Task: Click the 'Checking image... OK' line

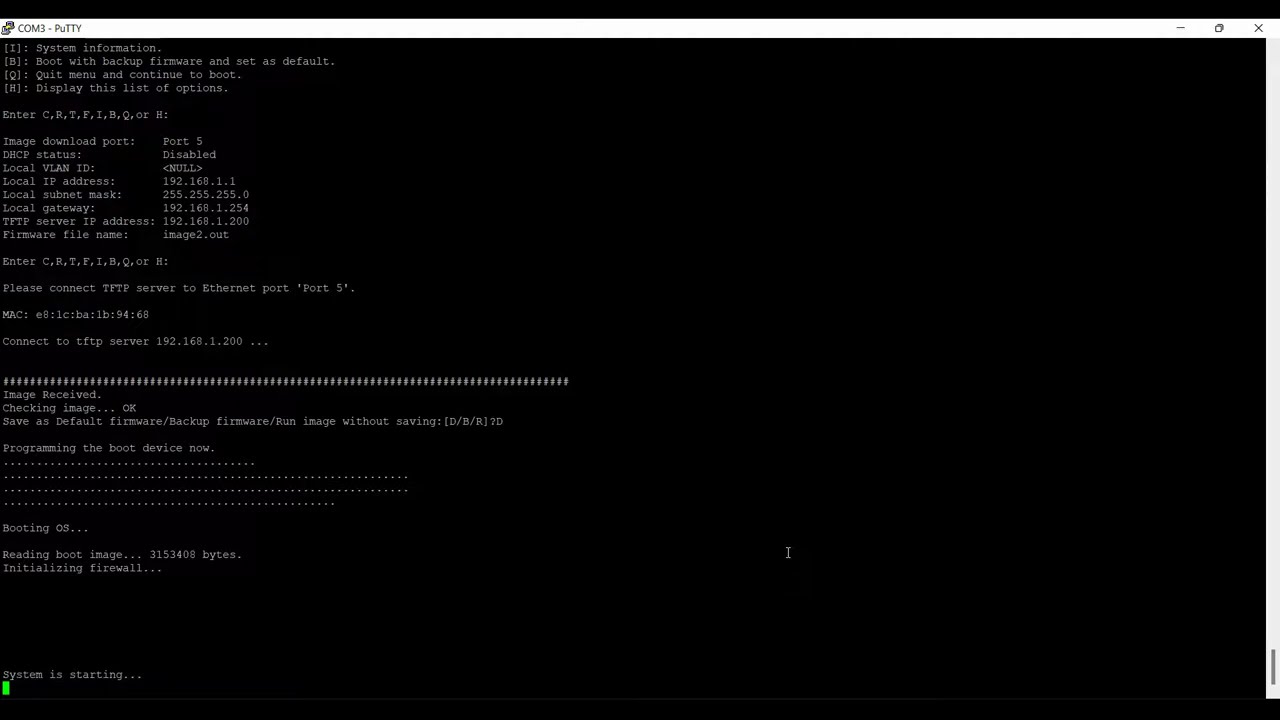Action: click(x=69, y=408)
